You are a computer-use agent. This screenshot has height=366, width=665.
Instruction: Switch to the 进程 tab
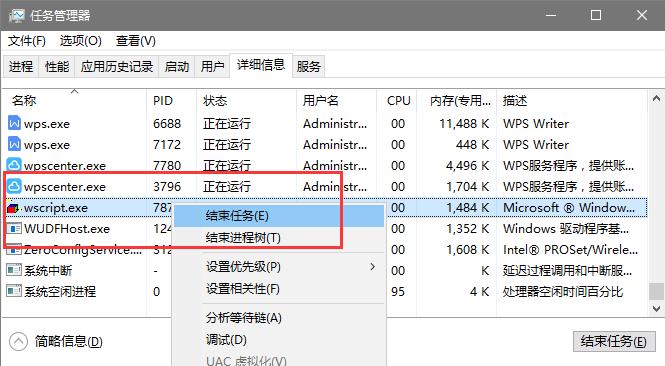[x=21, y=67]
